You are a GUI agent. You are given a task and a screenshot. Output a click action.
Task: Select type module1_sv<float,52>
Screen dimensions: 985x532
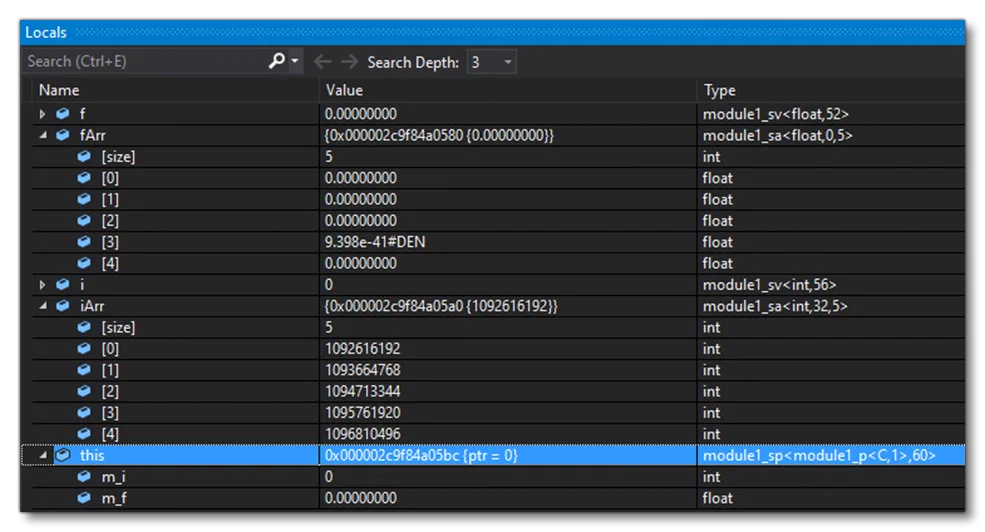[776, 114]
